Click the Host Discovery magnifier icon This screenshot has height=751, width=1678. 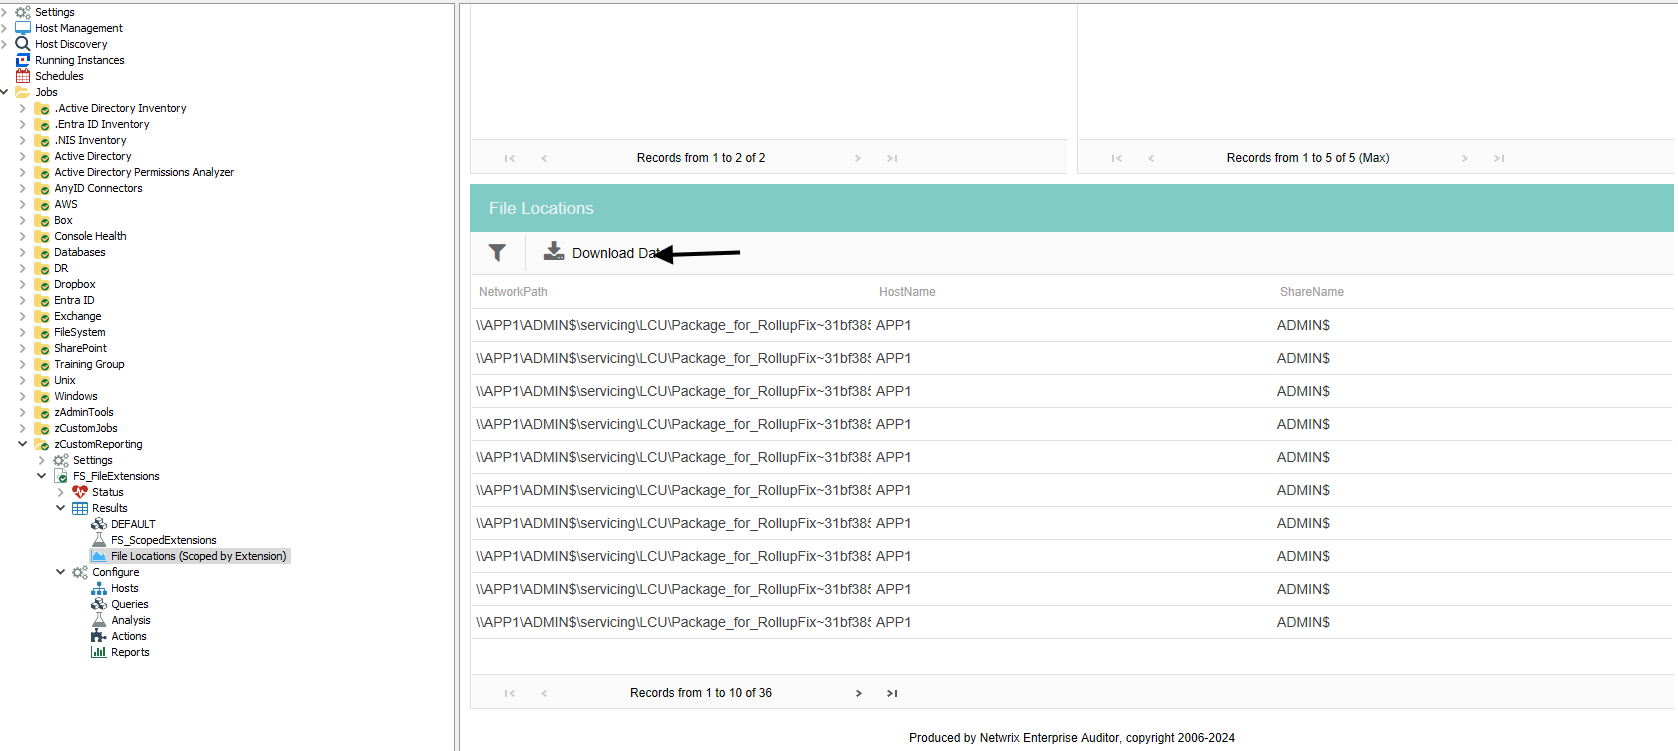[x=22, y=44]
